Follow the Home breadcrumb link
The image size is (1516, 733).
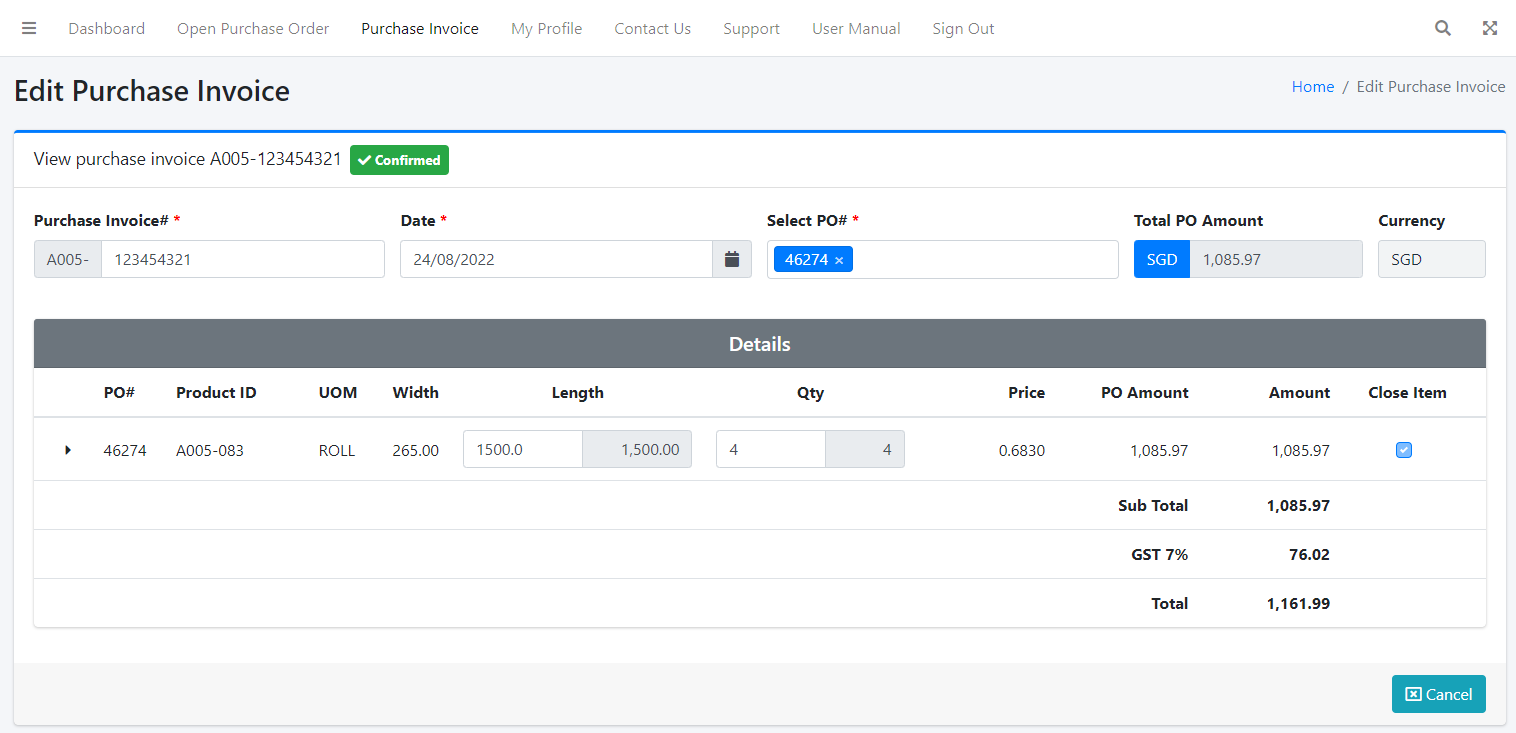(x=1312, y=87)
